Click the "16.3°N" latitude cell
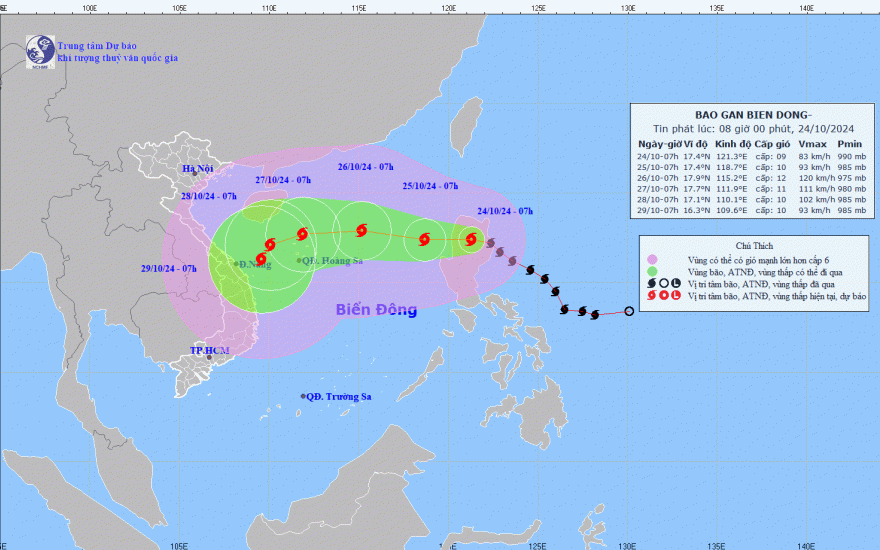 pos(696,210)
